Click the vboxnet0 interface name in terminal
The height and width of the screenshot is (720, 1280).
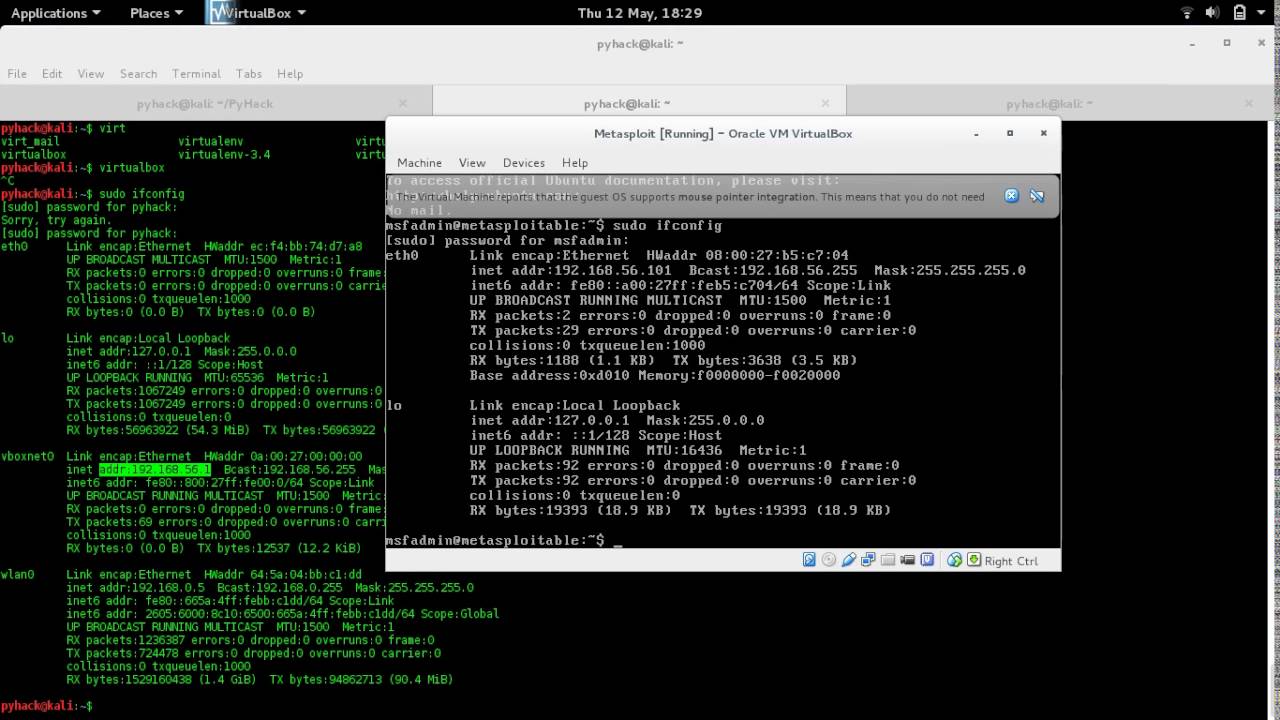pyautogui.click(x=27, y=456)
